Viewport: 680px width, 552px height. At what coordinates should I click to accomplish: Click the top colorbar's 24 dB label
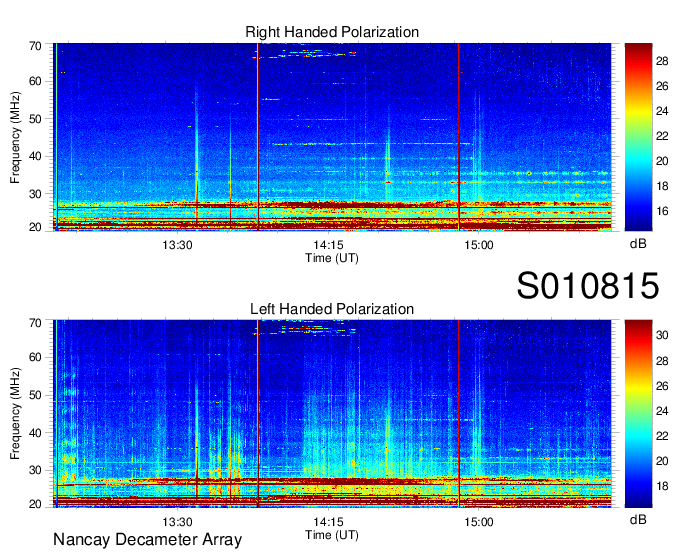[662, 111]
